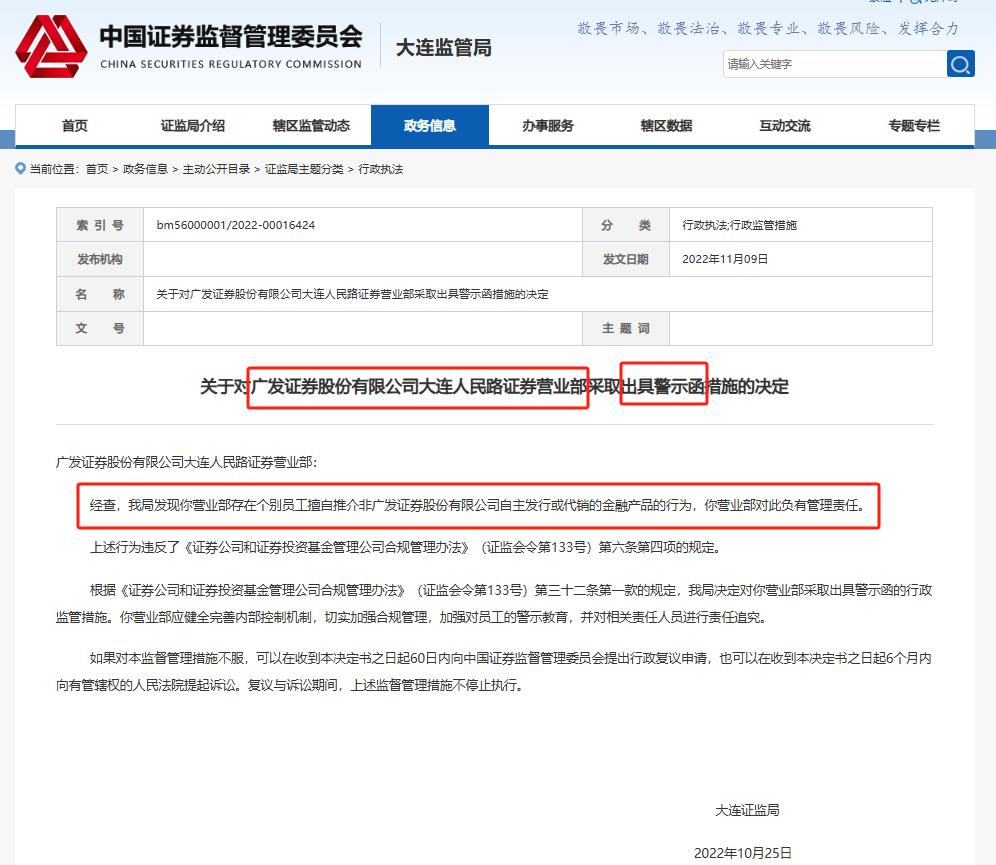
Task: Click the location pin icon beside 当前位置
Action: (x=18, y=170)
